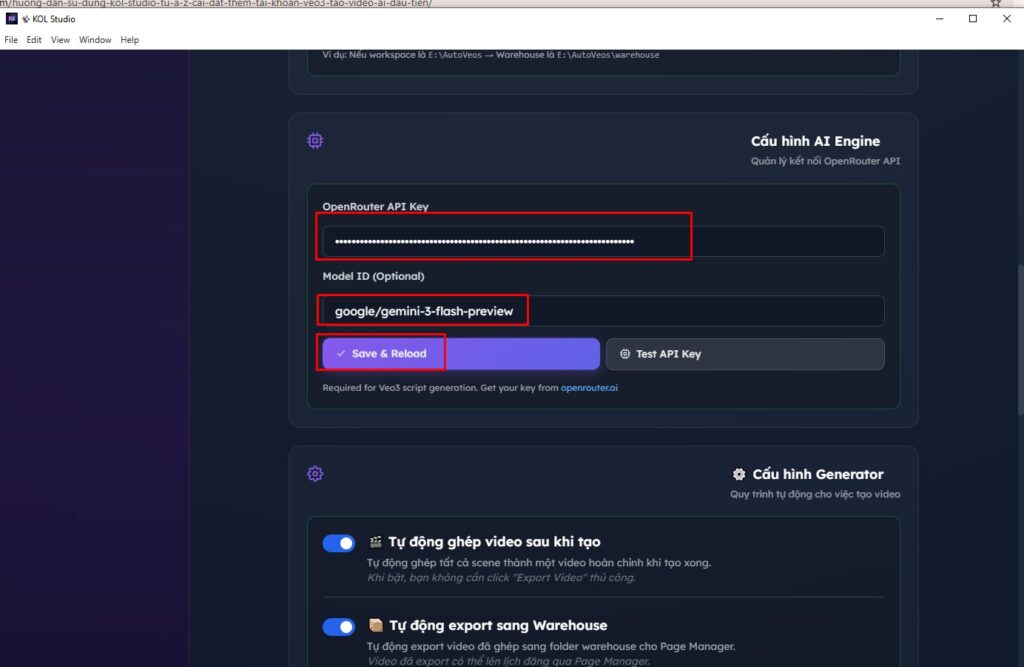Click the purple gear icon in Generator section
The height and width of the screenshot is (667, 1024).
[315, 473]
